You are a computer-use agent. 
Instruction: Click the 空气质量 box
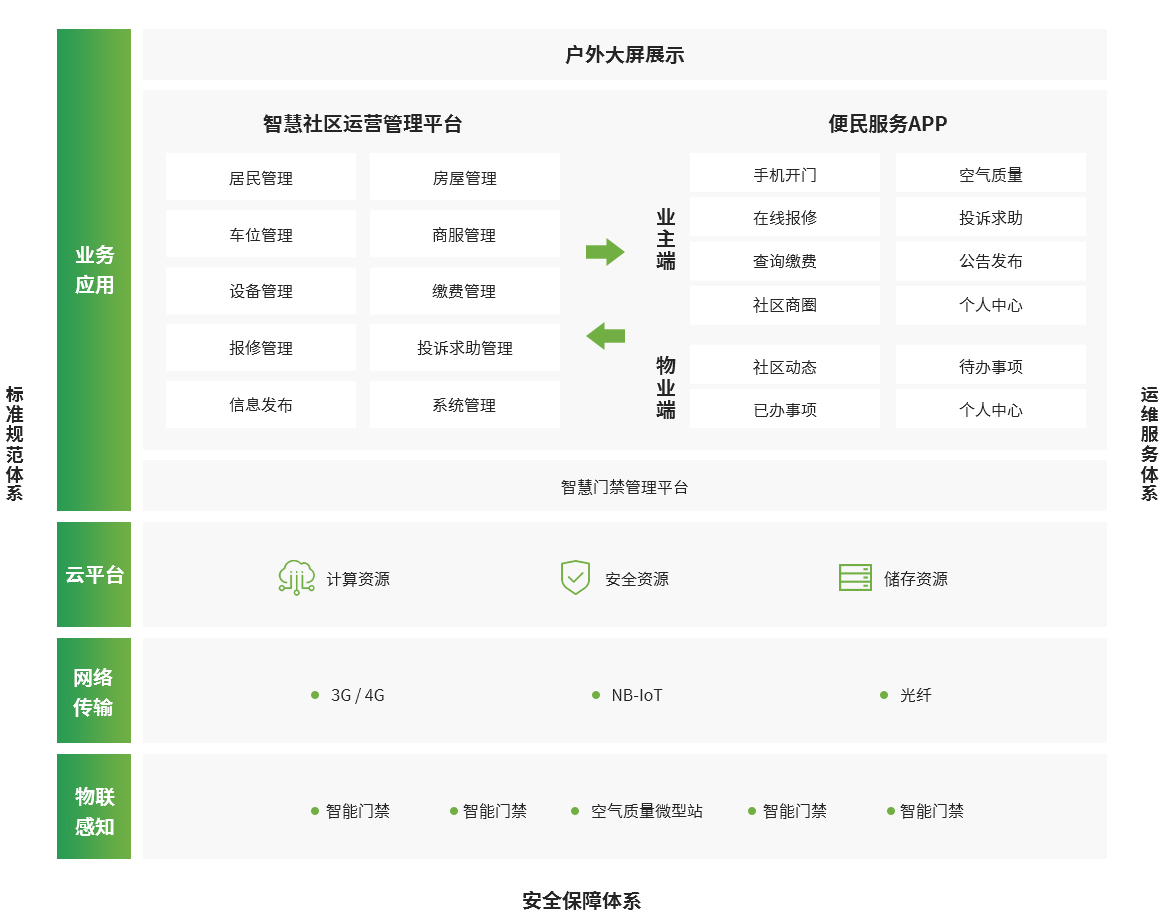tap(991, 174)
